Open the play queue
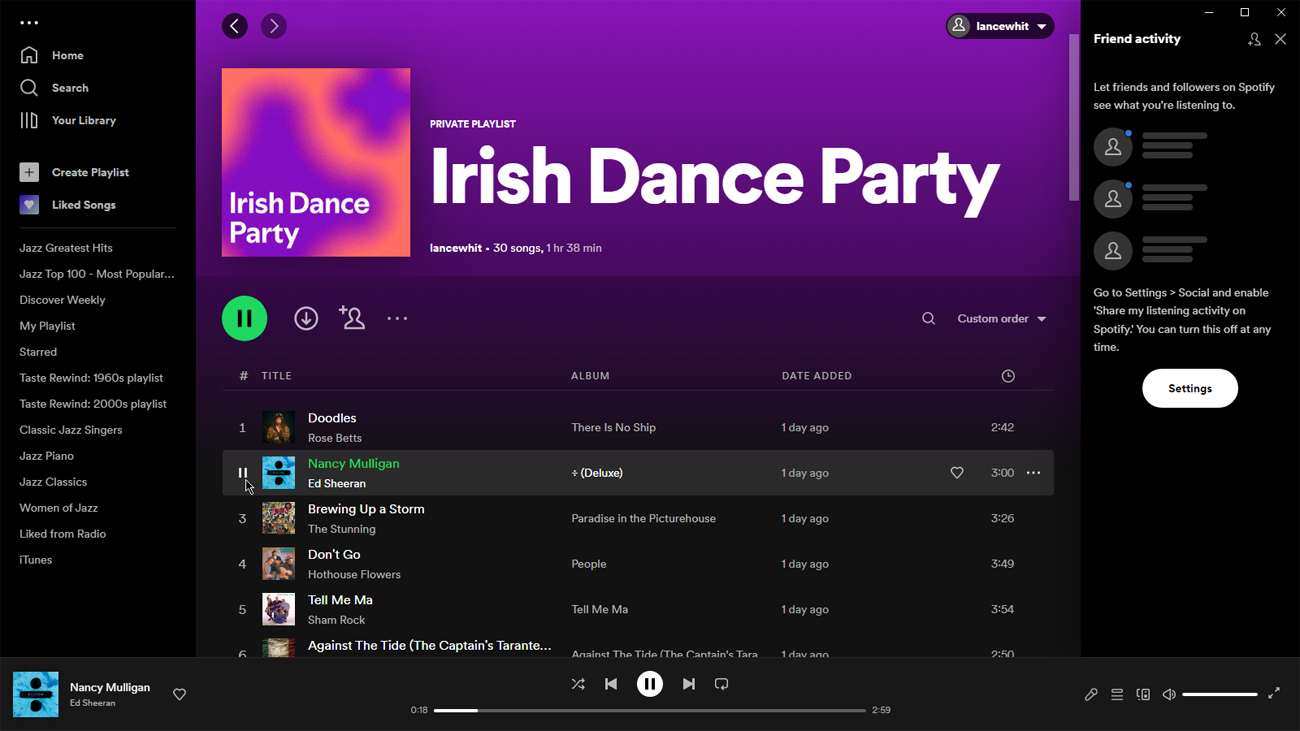The width and height of the screenshot is (1300, 731). coord(1117,695)
